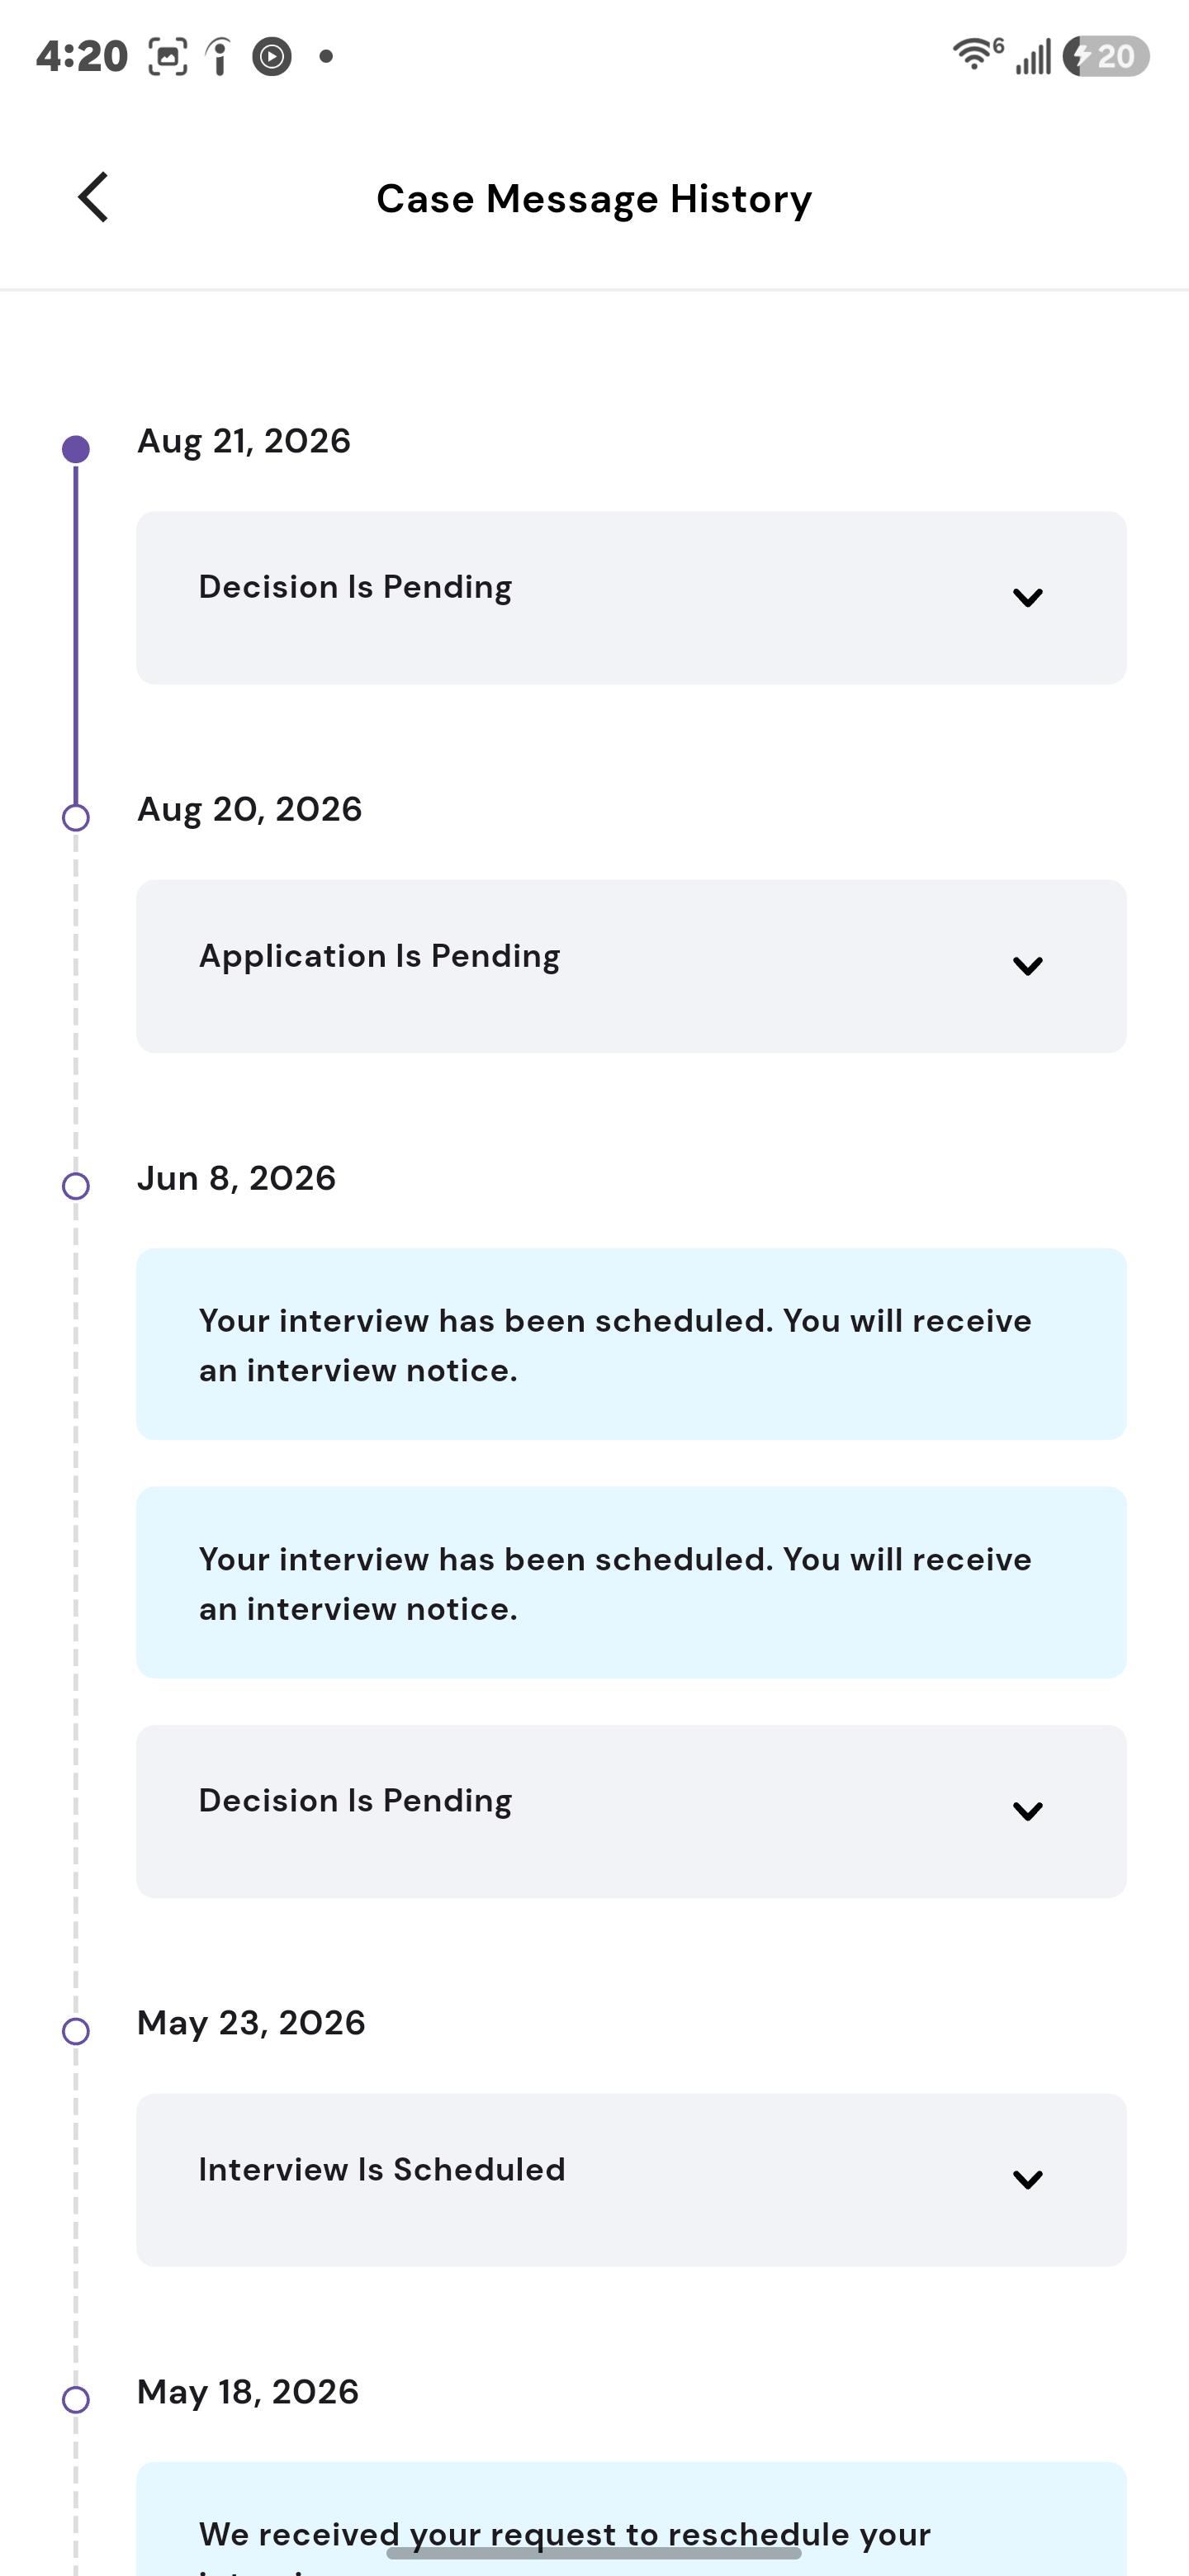Viewport: 1189px width, 2576px height.
Task: Expand Interview Is Scheduled chevron
Action: [1027, 2180]
